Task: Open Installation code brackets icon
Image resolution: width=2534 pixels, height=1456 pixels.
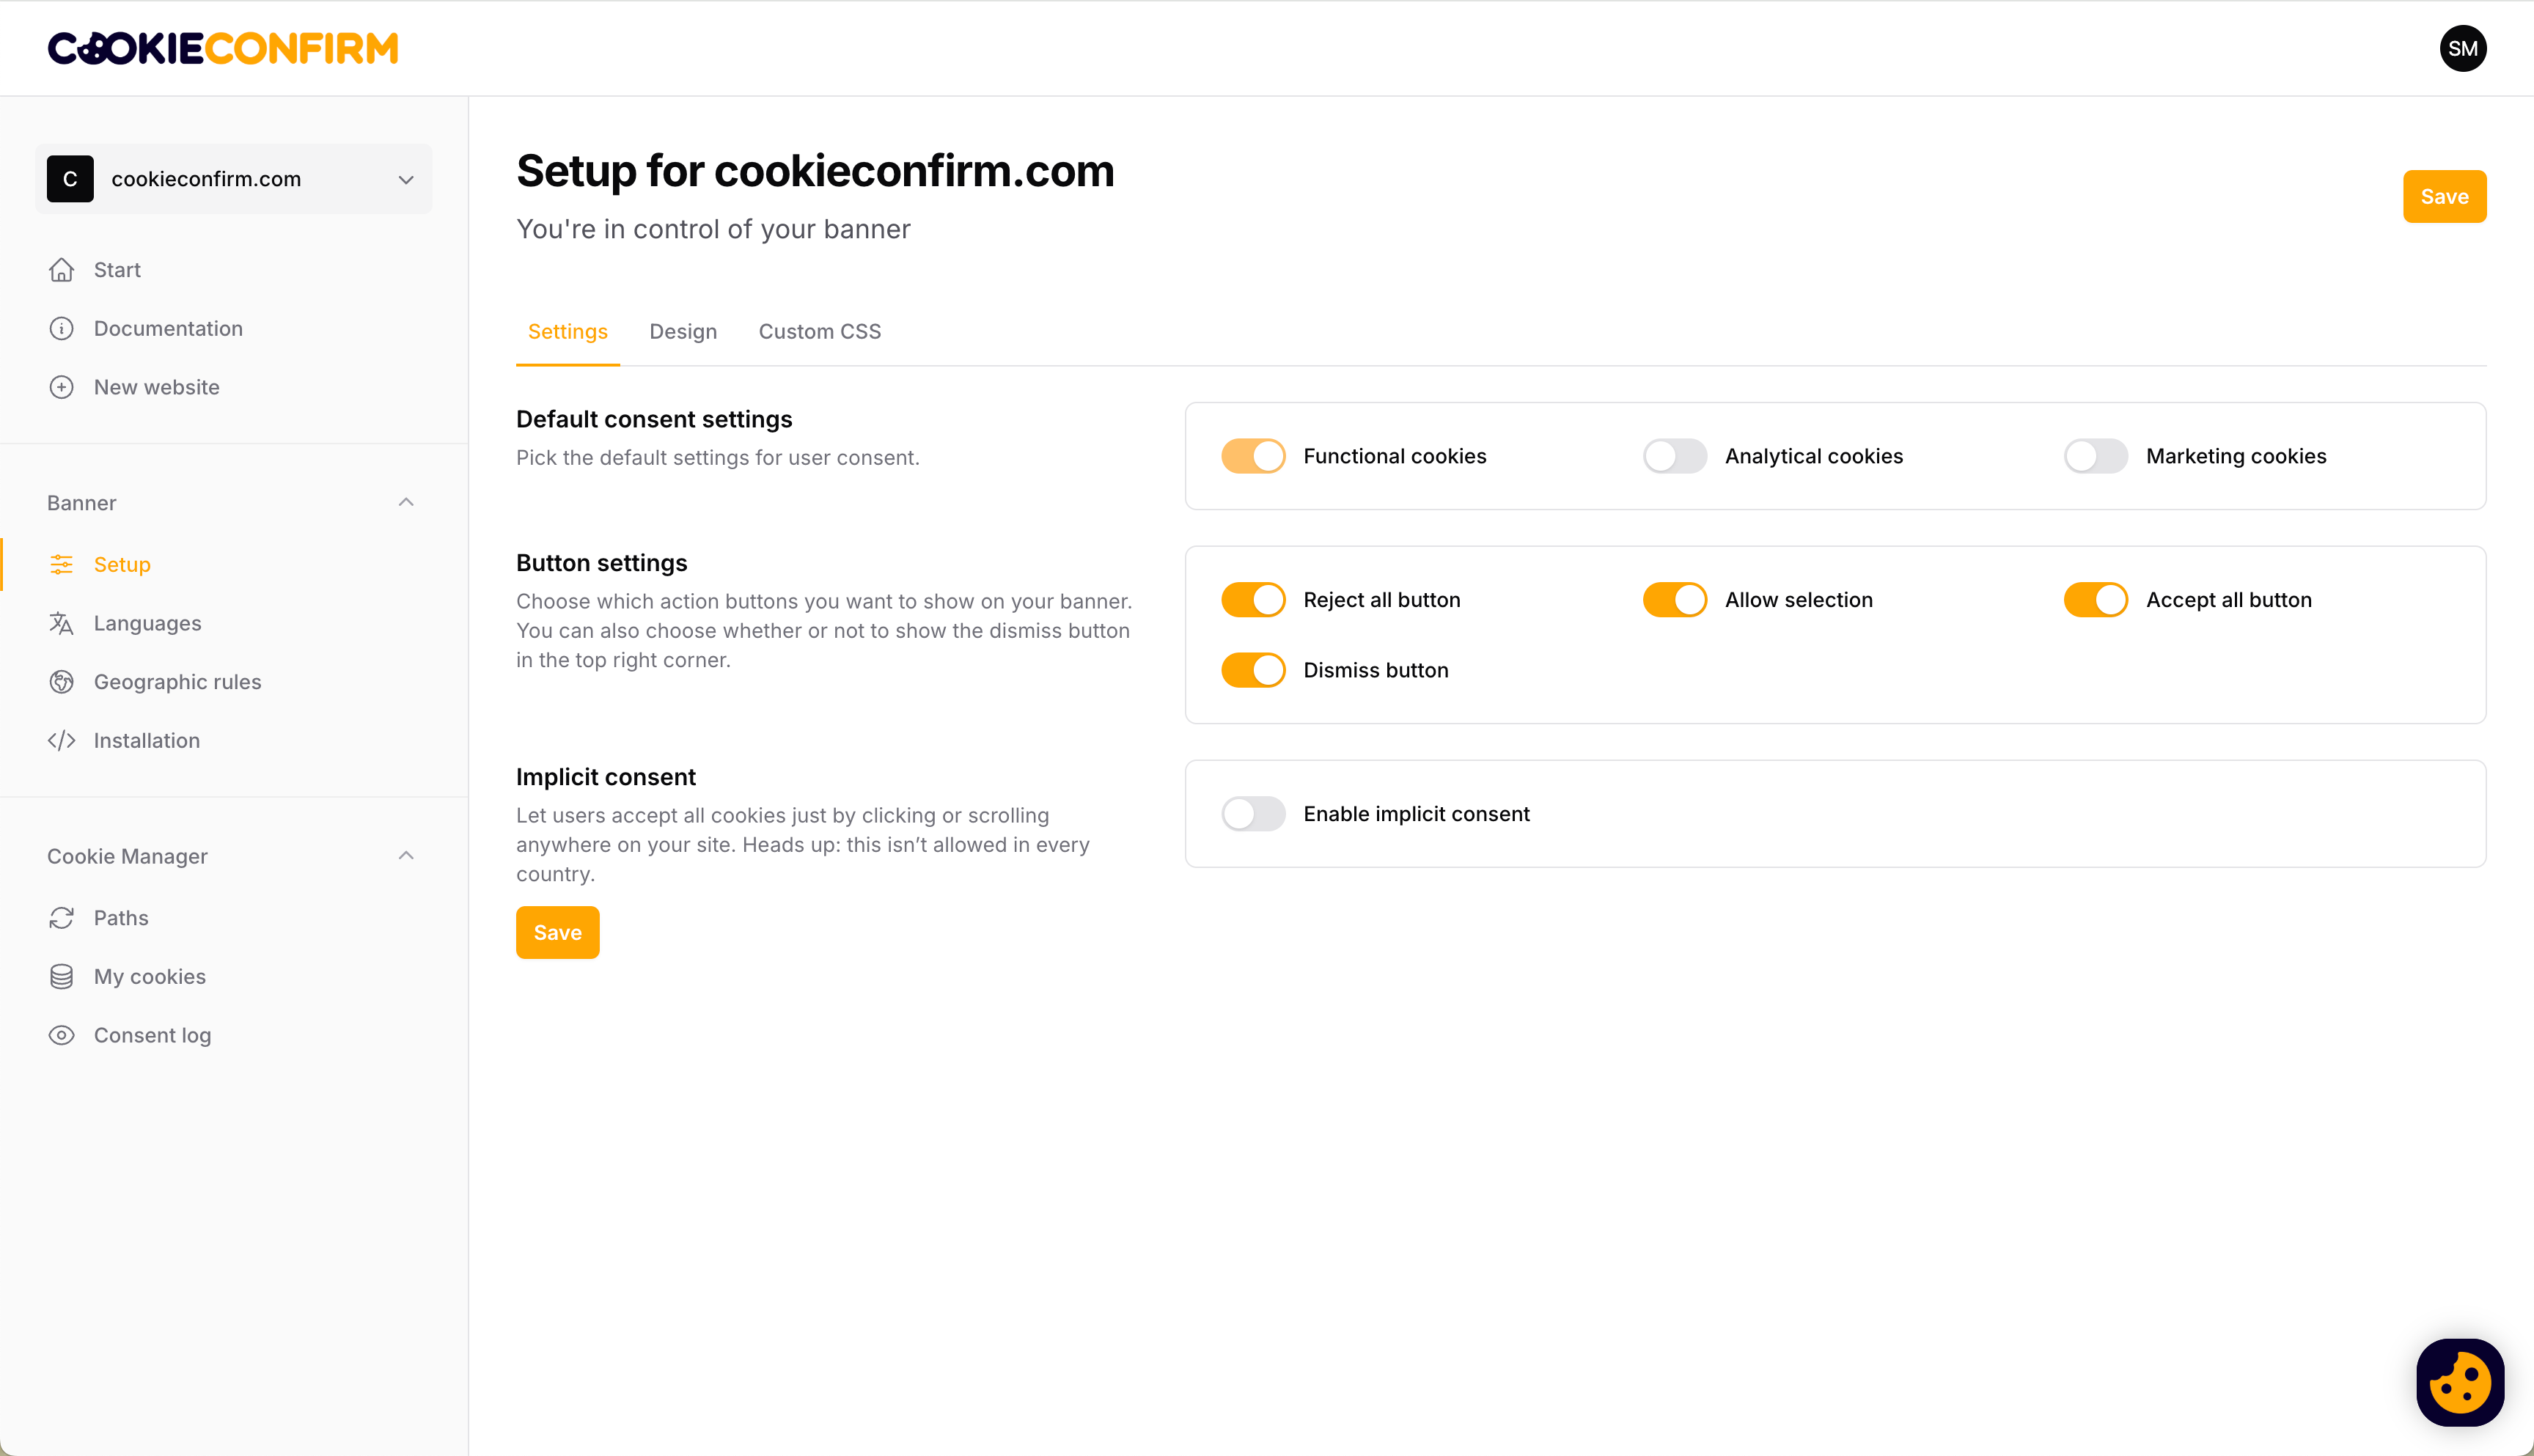Action: 61,741
